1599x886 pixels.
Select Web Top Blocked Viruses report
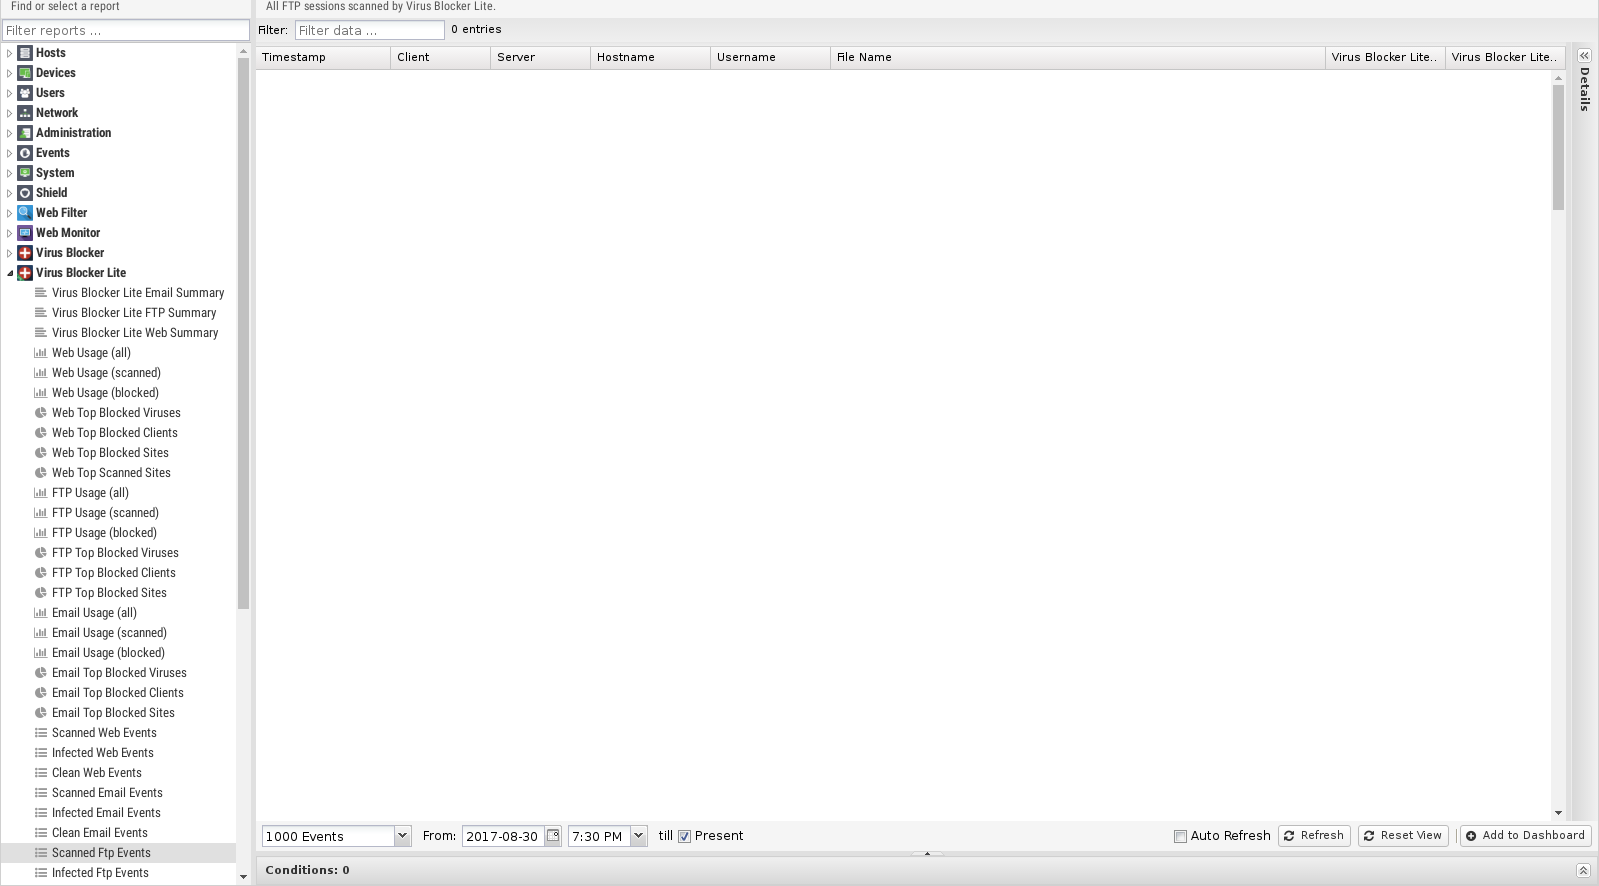pos(116,413)
